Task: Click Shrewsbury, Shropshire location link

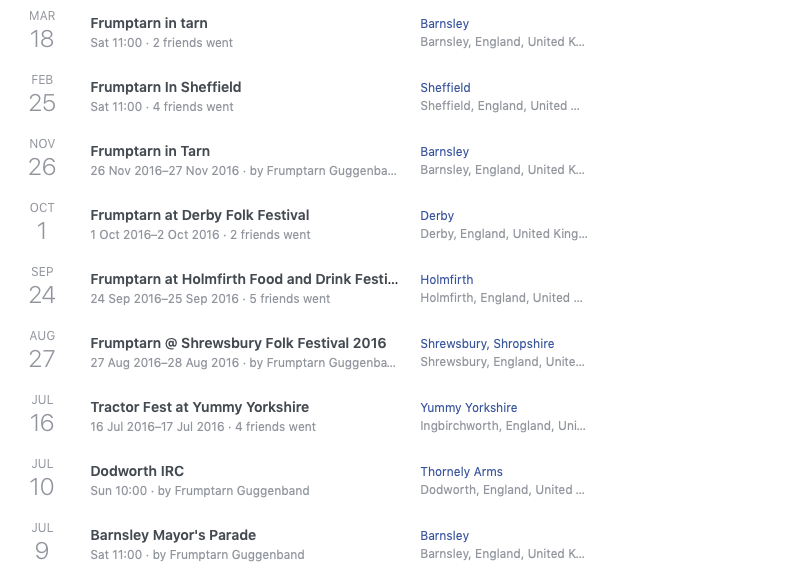Action: (x=486, y=344)
